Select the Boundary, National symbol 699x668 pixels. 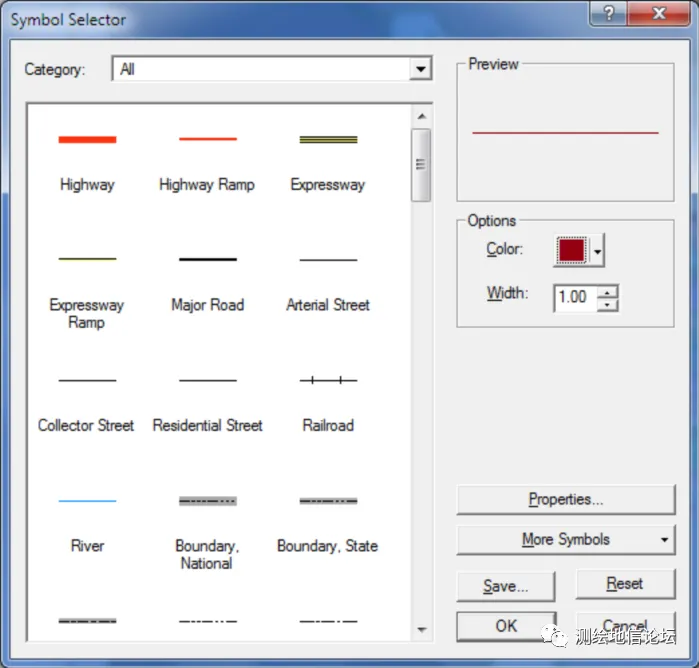tap(208, 501)
